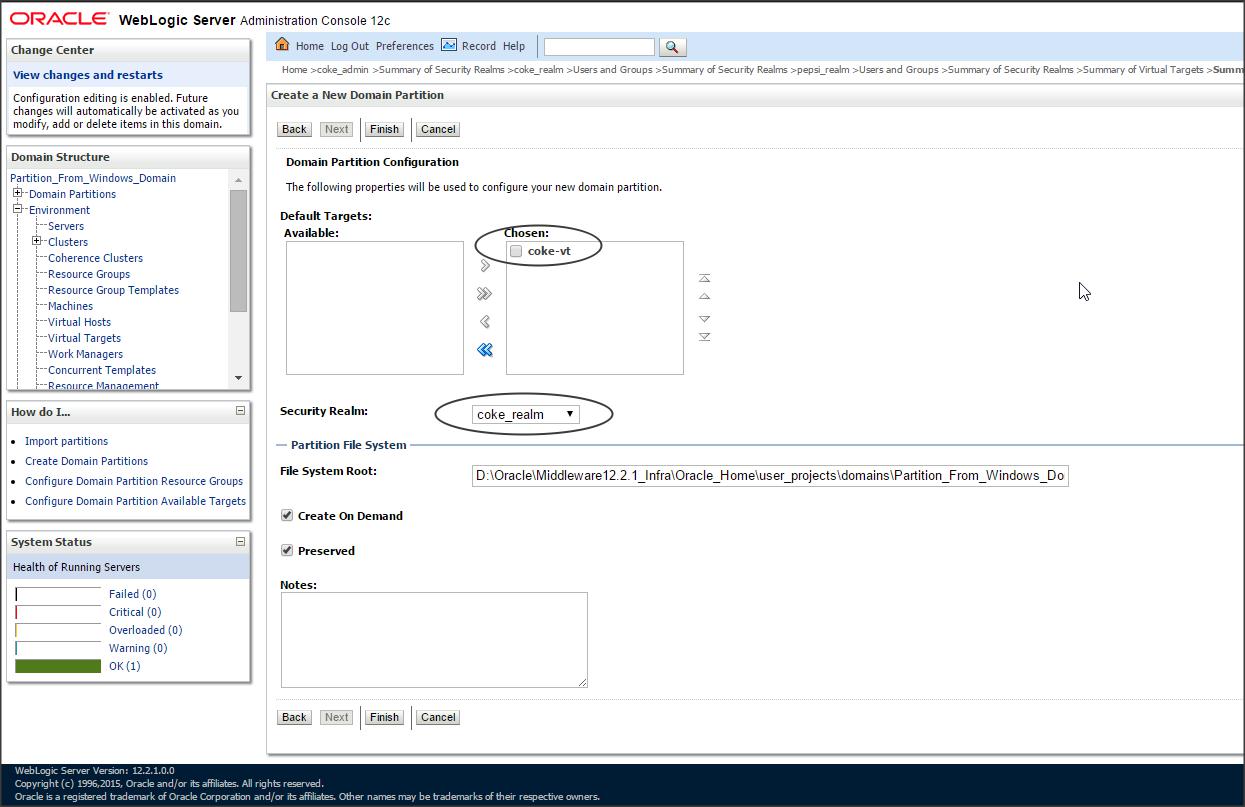Click Summary of Virtual Targets breadcrumb
The width and height of the screenshot is (1245, 807).
[1143, 70]
